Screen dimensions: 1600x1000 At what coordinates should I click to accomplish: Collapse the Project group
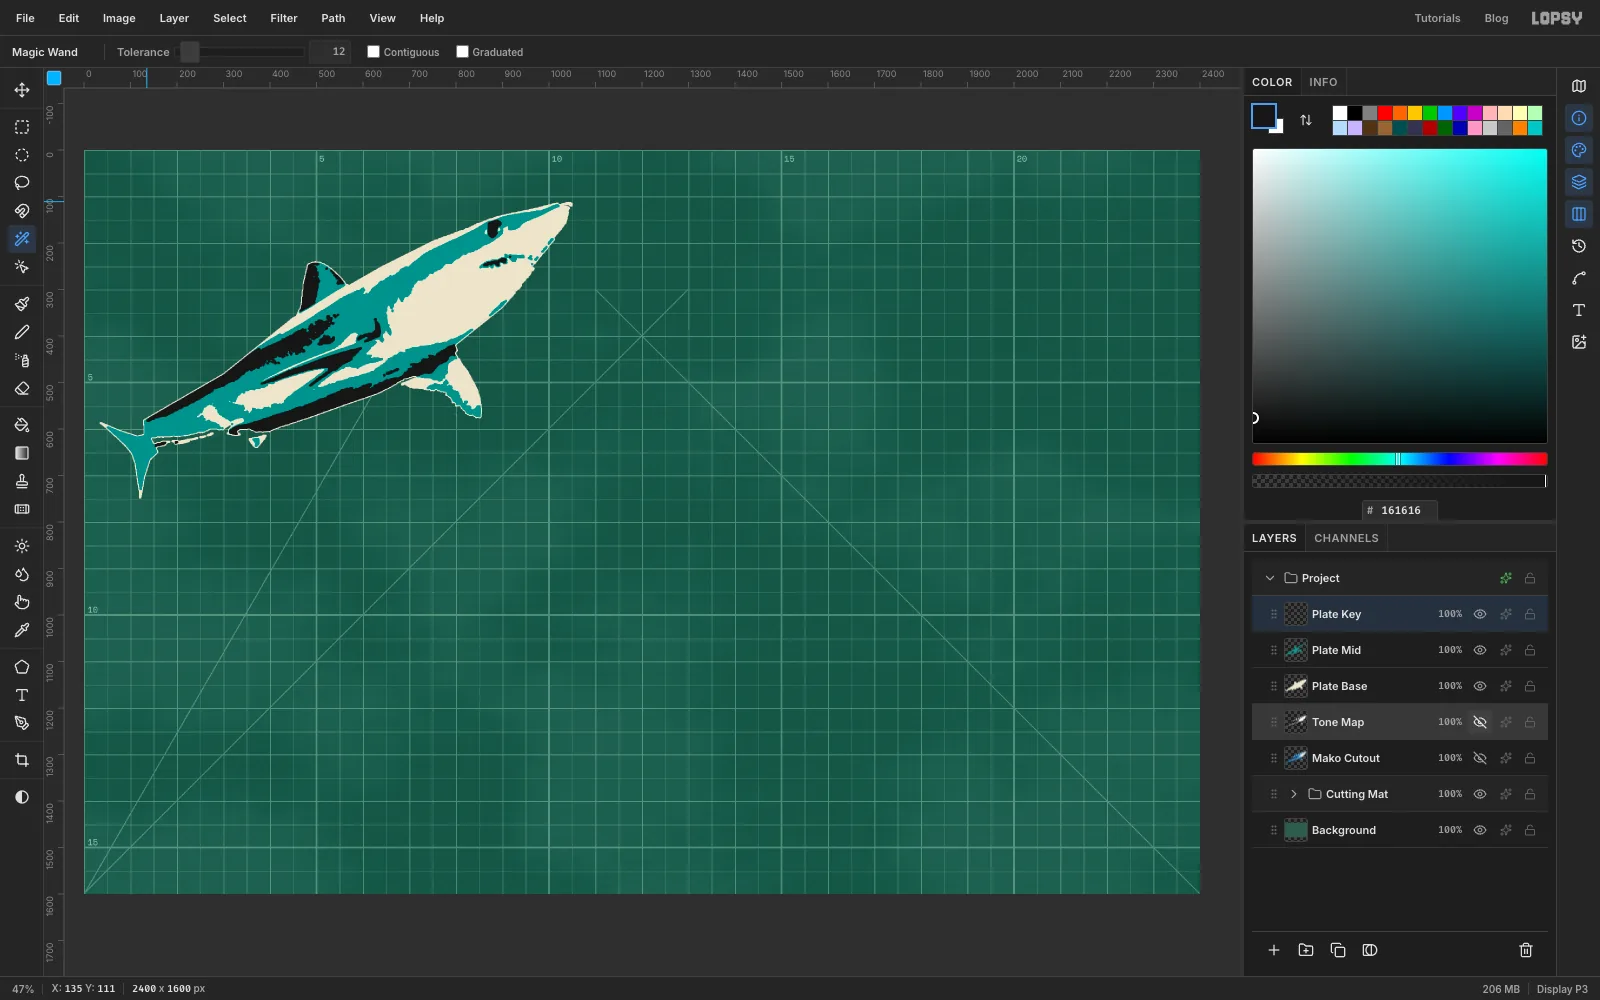coord(1270,578)
